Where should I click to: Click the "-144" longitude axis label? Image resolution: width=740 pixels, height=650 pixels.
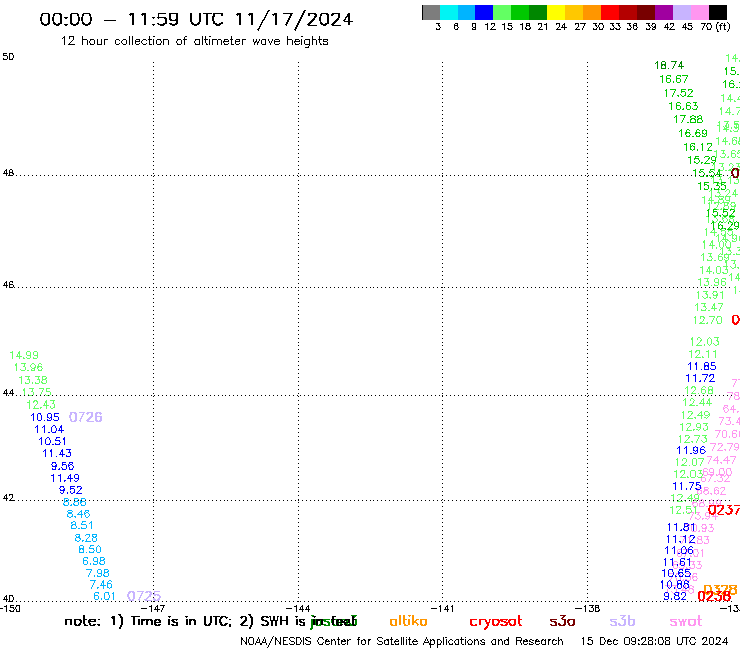point(298,609)
